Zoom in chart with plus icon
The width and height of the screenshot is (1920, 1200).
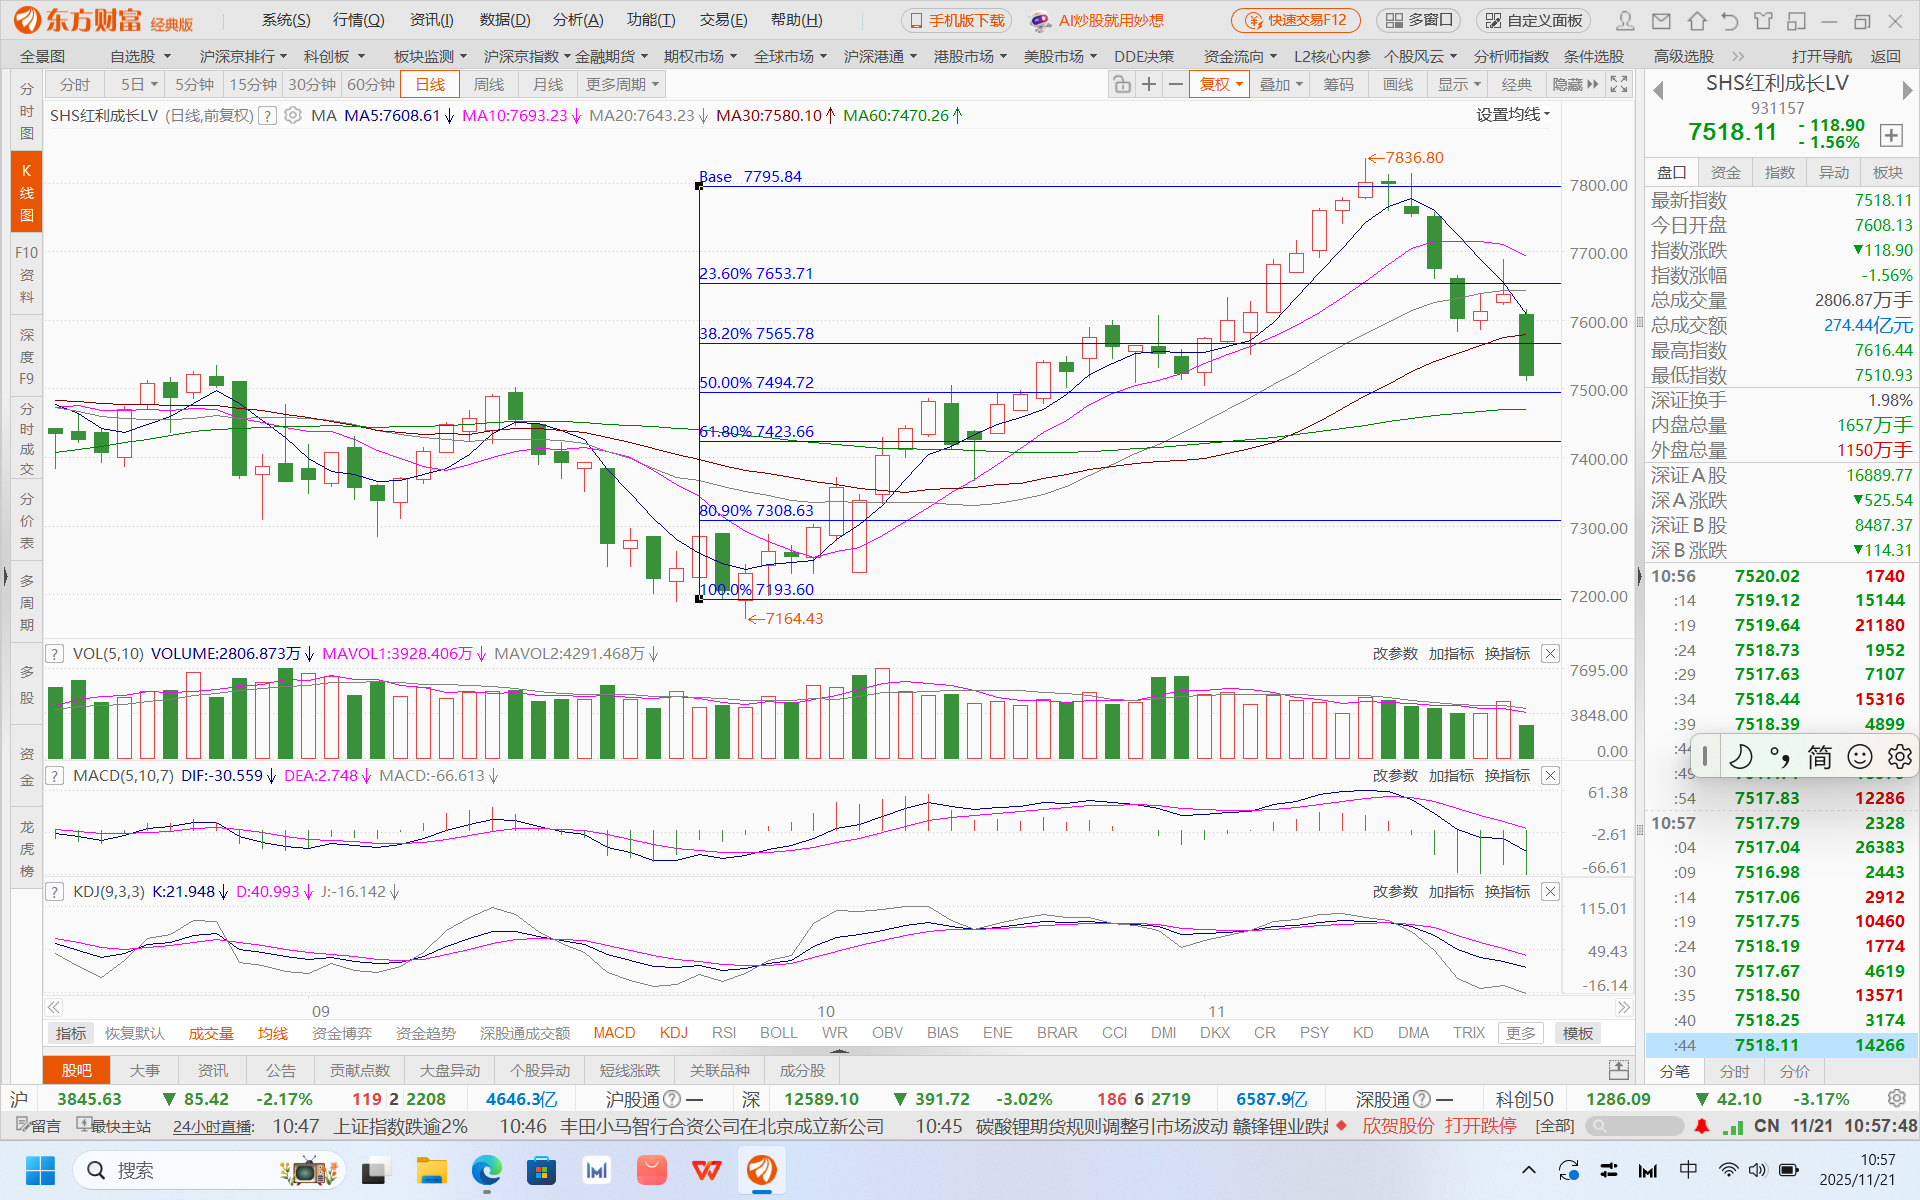(1149, 85)
